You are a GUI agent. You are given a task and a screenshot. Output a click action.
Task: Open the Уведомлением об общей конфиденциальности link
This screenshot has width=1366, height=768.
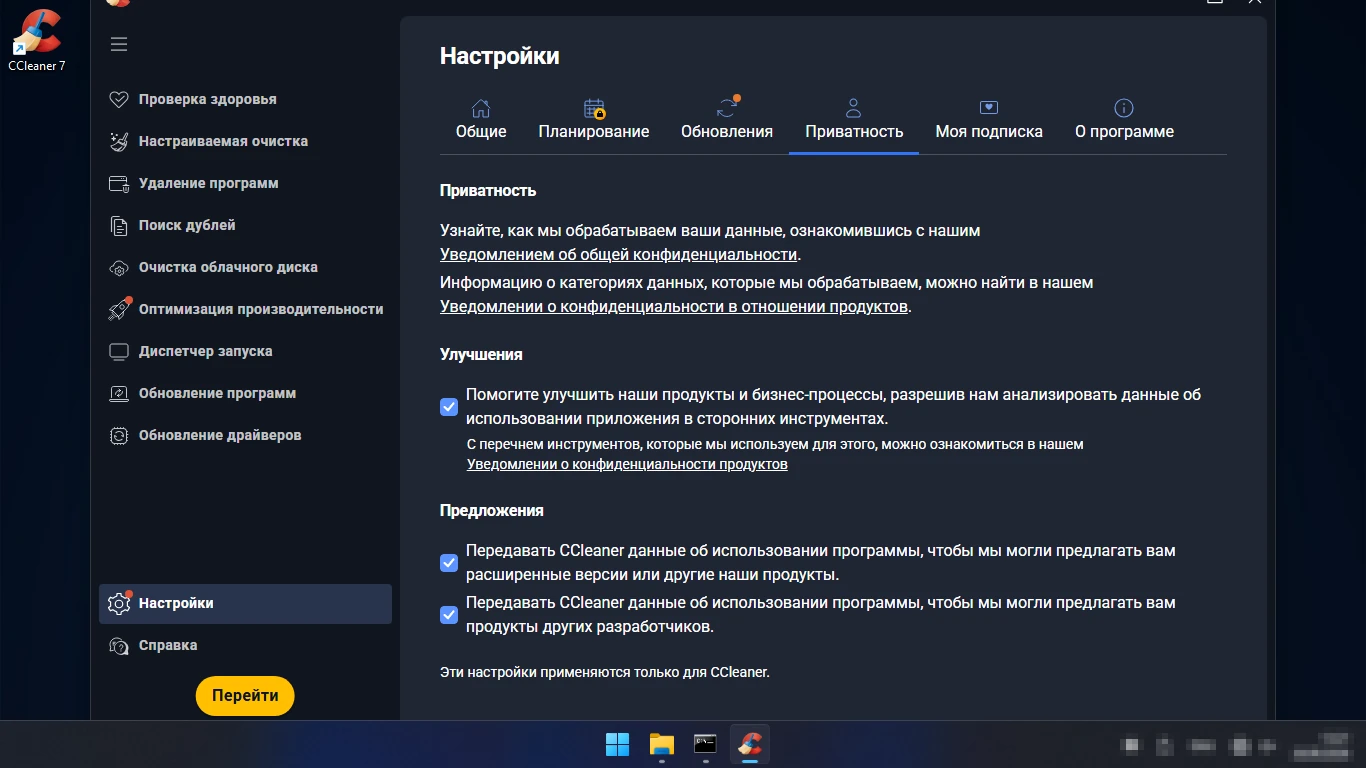pos(619,255)
